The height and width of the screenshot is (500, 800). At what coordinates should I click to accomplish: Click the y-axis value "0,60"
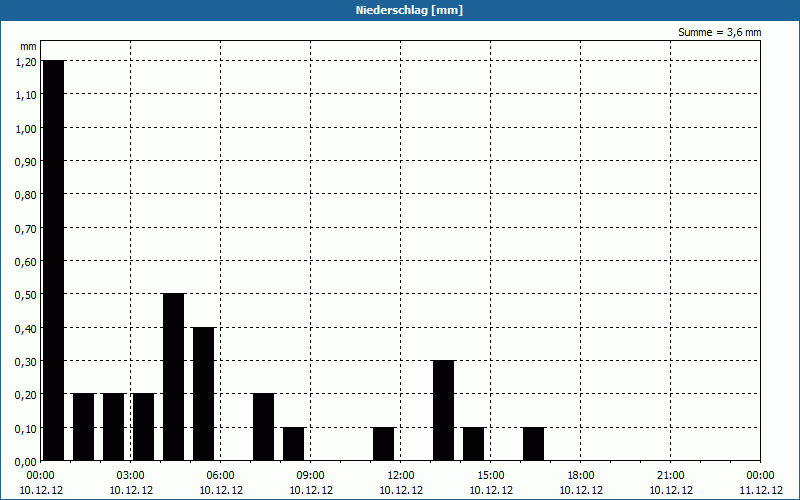[x=26, y=262]
